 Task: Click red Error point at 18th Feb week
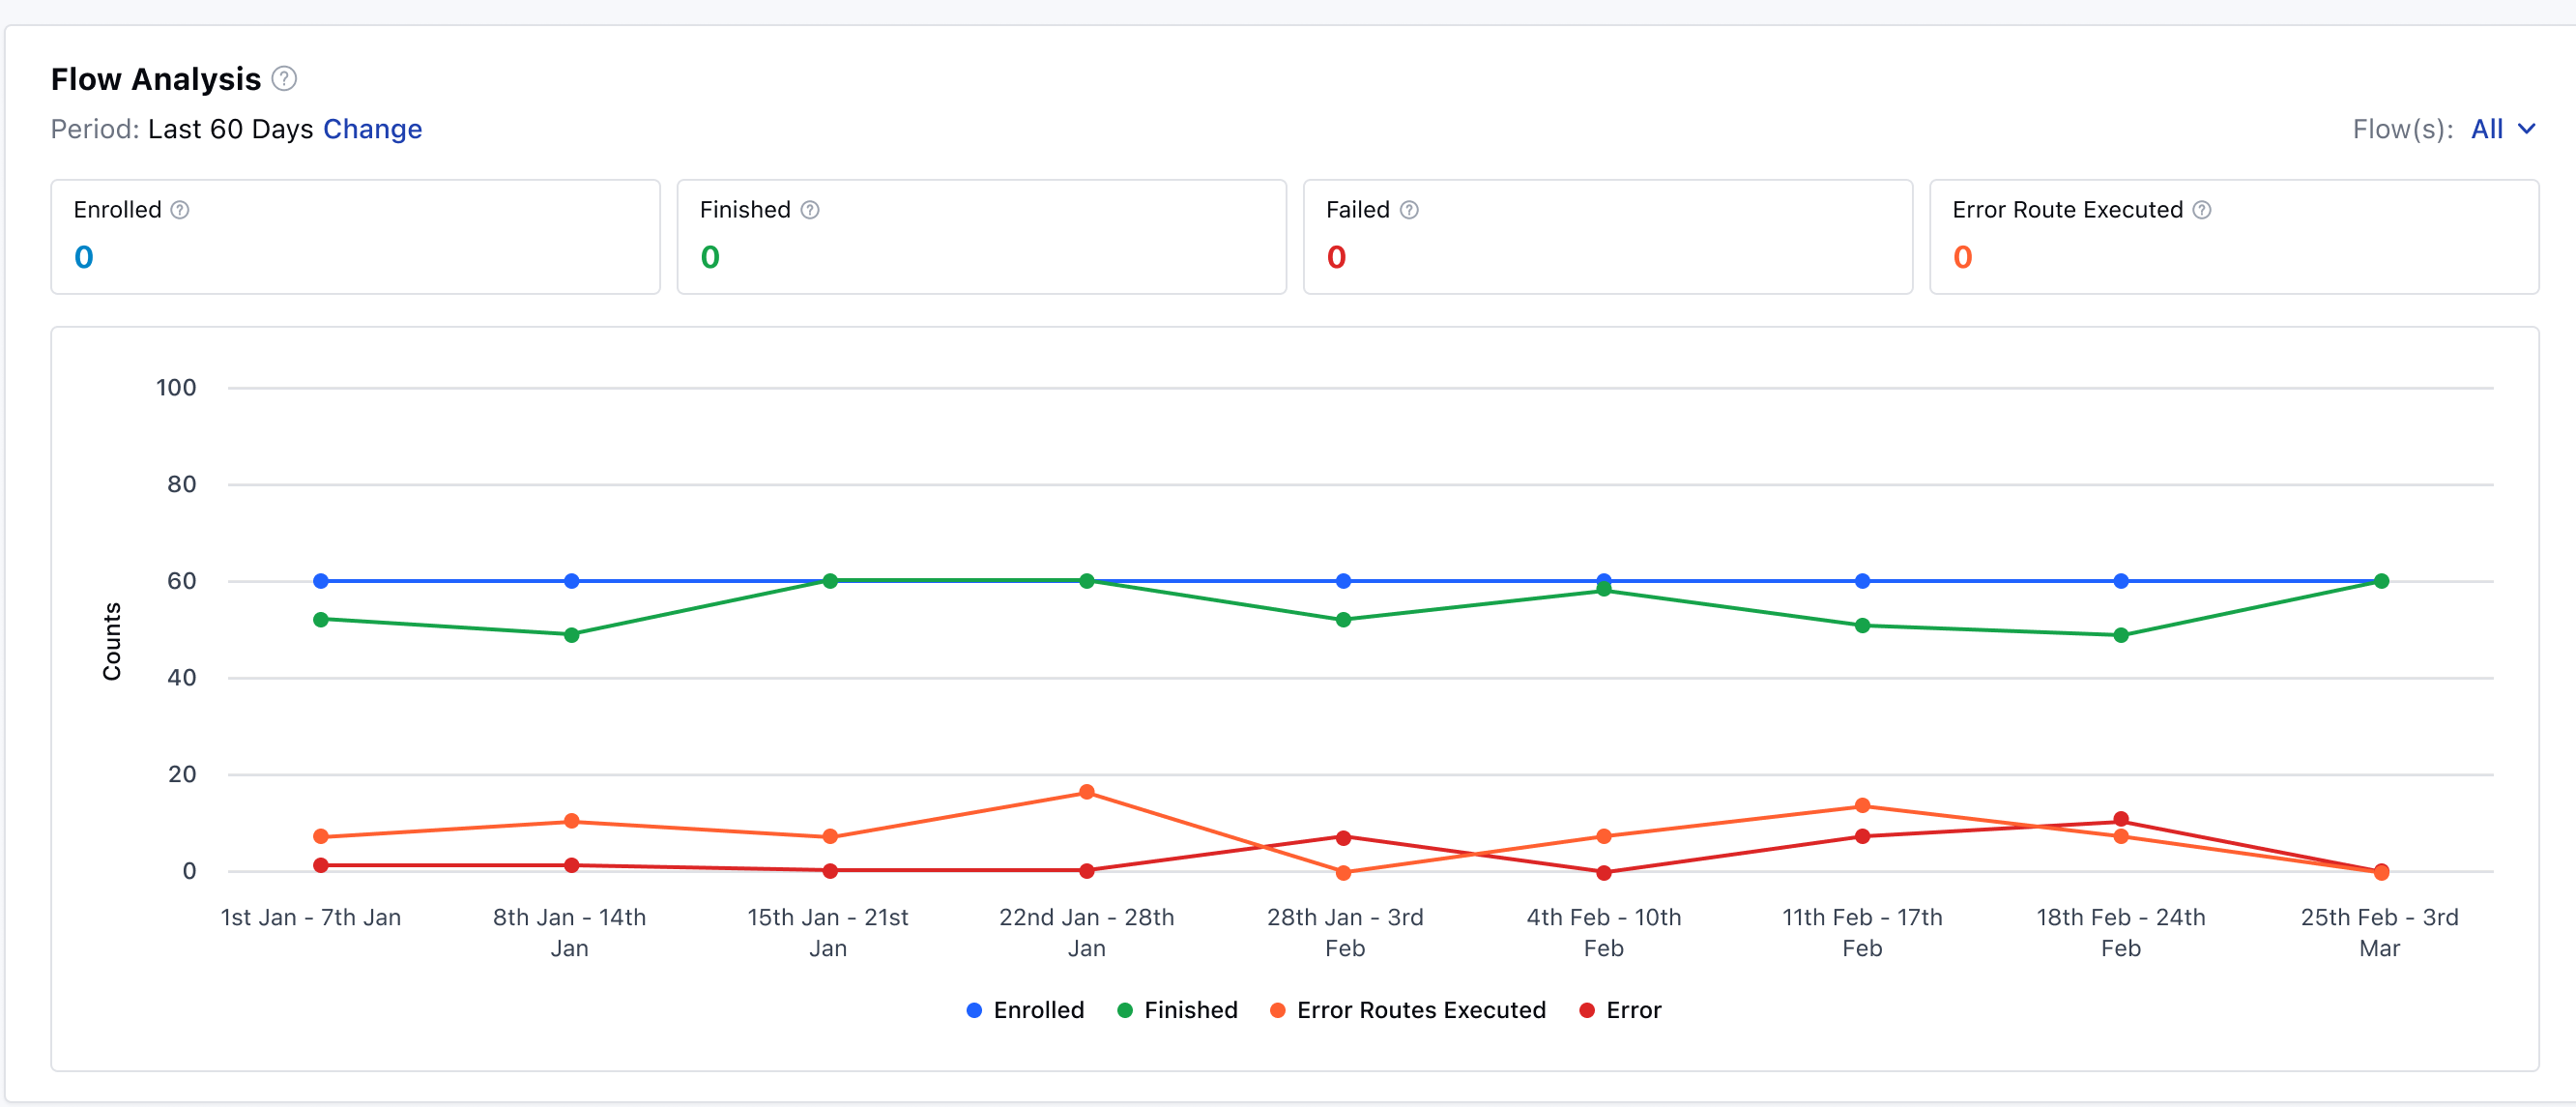(x=2121, y=819)
